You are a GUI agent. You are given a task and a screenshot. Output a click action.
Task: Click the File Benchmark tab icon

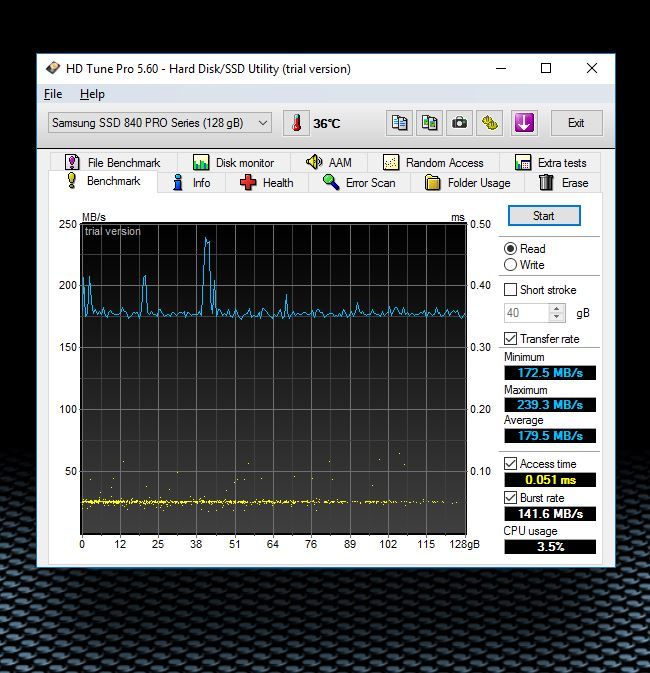72,162
